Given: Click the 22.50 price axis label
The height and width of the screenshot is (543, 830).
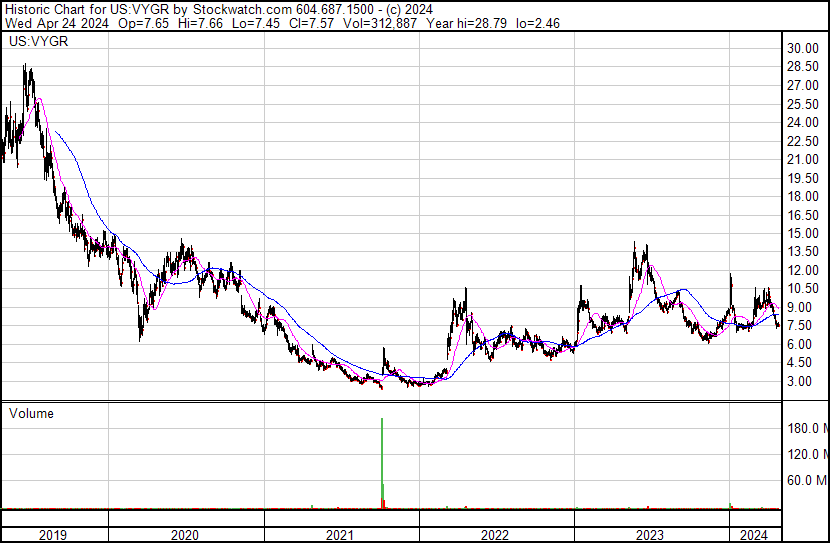Looking at the screenshot, I should coord(803,141).
